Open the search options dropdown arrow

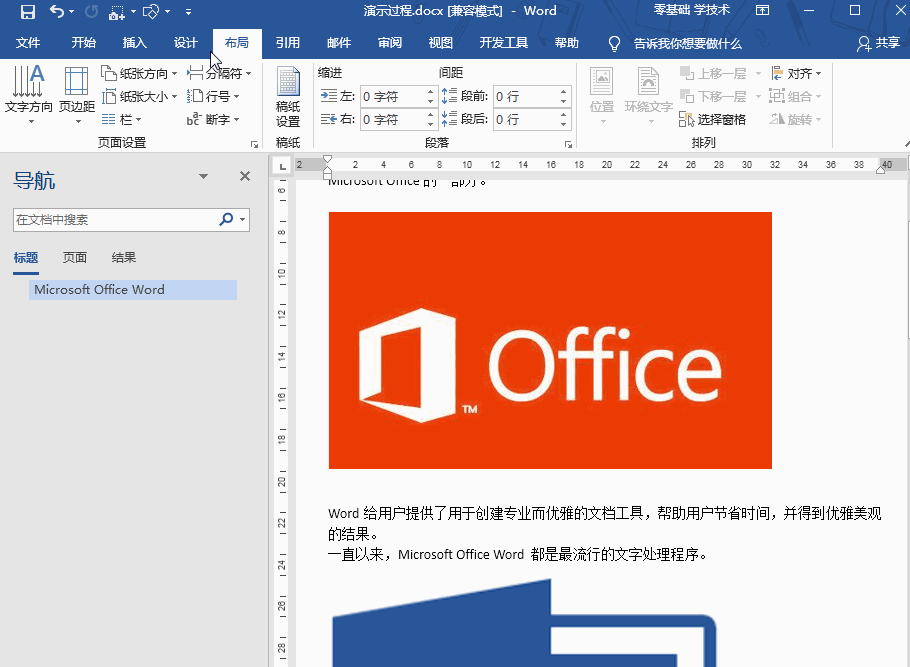coord(243,220)
